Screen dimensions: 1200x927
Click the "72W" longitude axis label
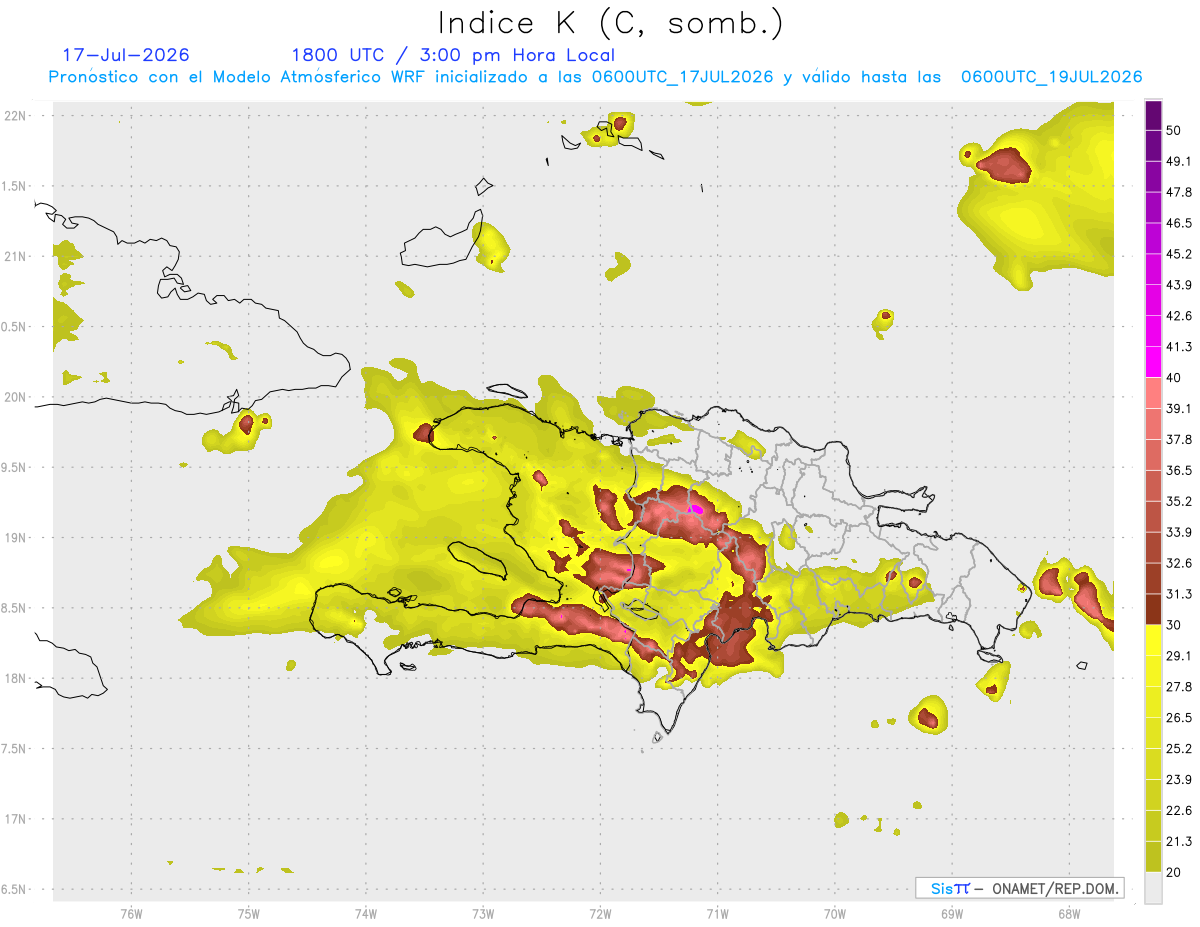(600, 914)
